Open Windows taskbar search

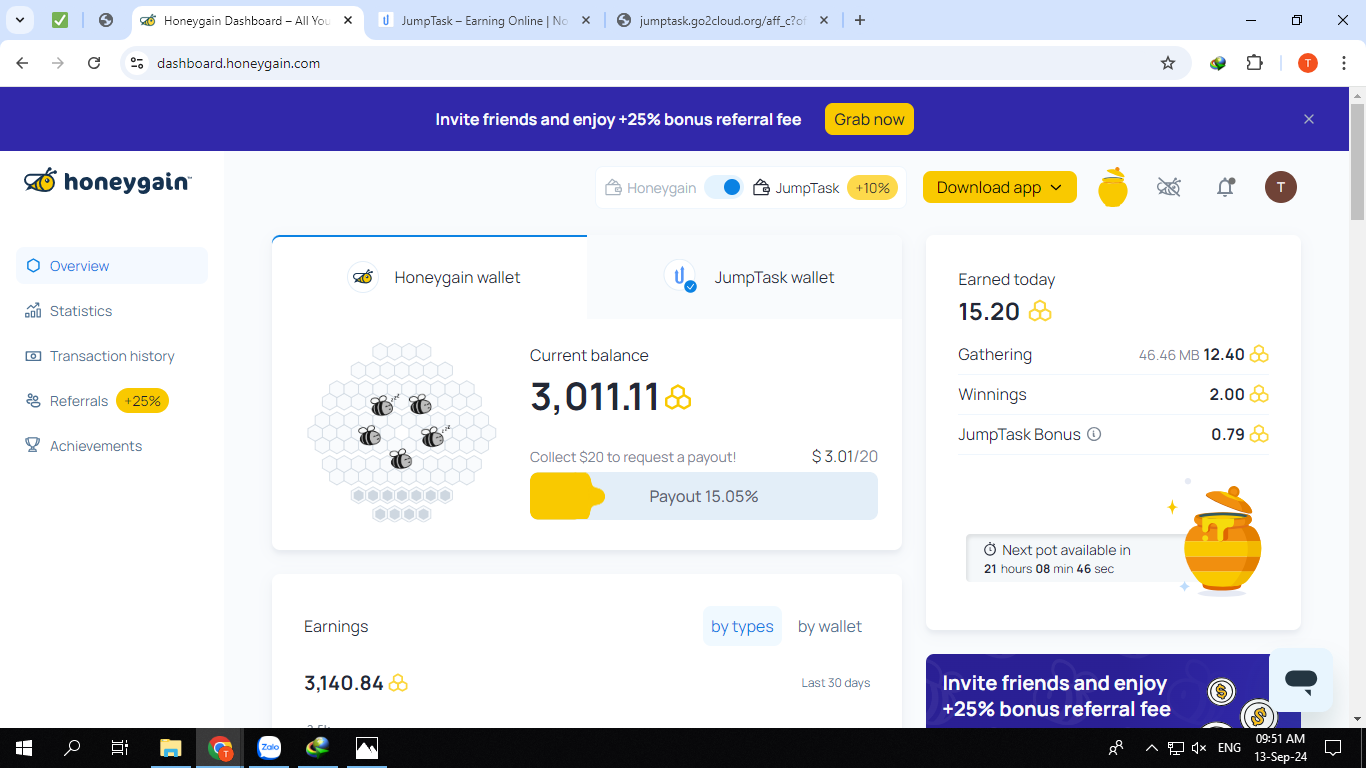tap(72, 747)
